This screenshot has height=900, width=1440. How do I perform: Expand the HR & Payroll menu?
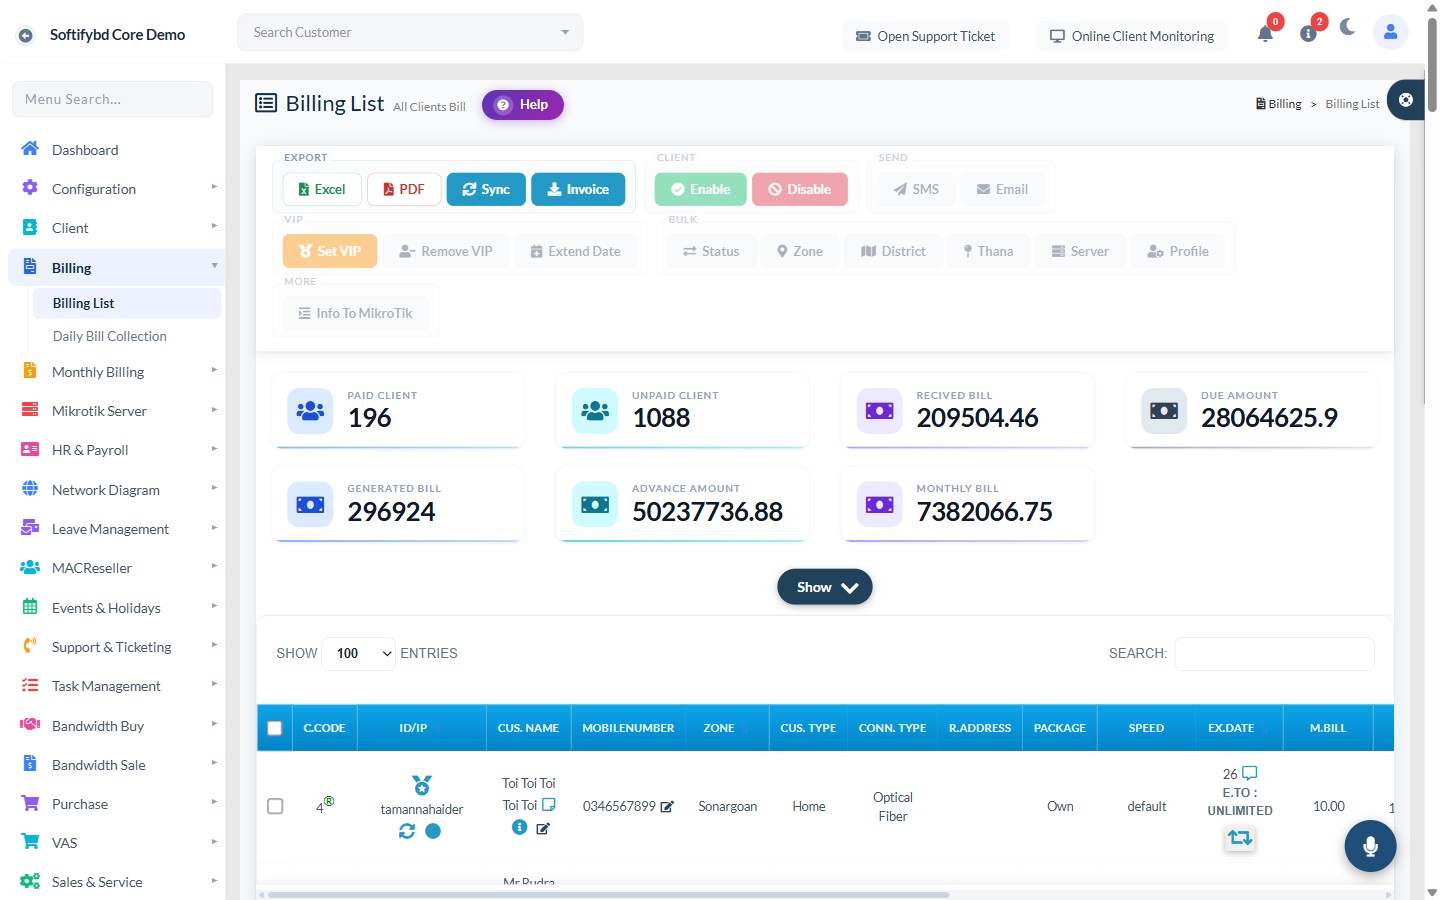[x=115, y=450]
